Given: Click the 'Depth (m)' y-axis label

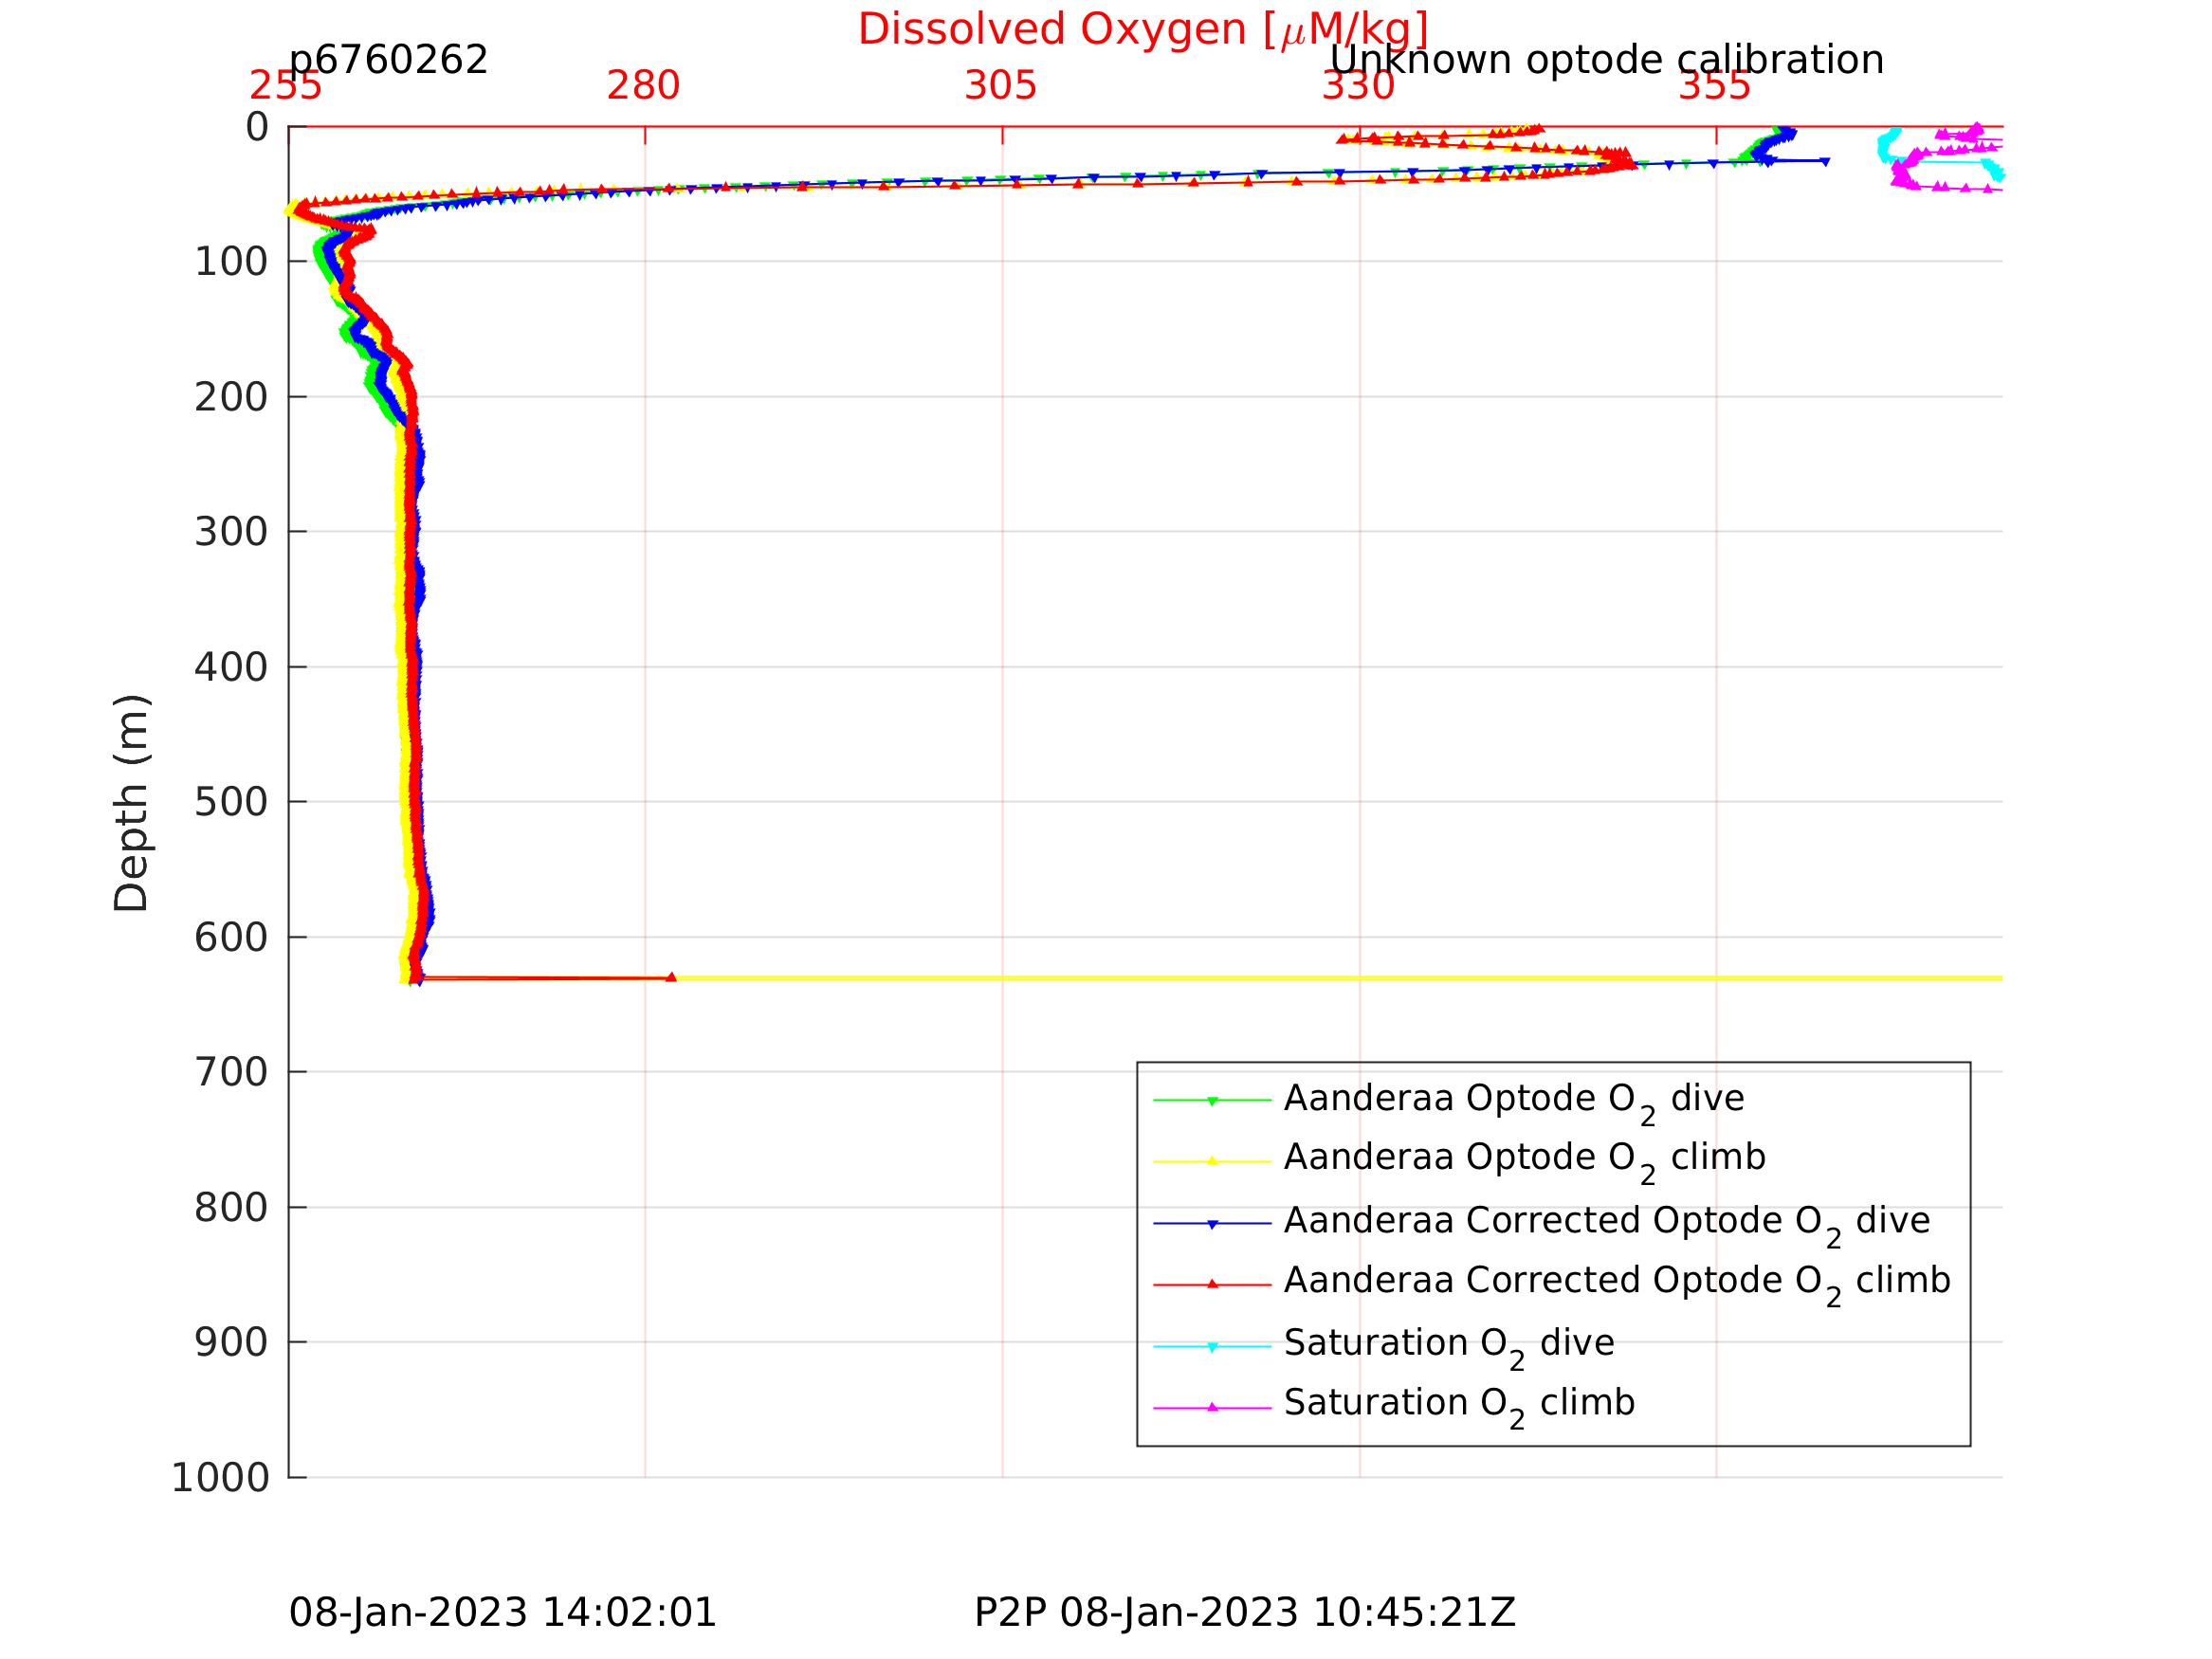Looking at the screenshot, I should tap(131, 803).
